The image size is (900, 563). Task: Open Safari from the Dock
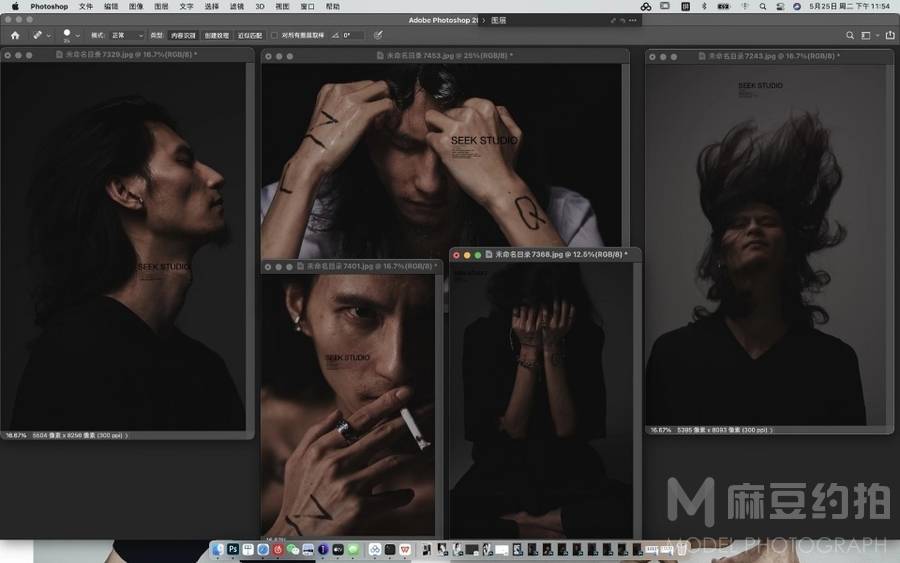[x=263, y=550]
